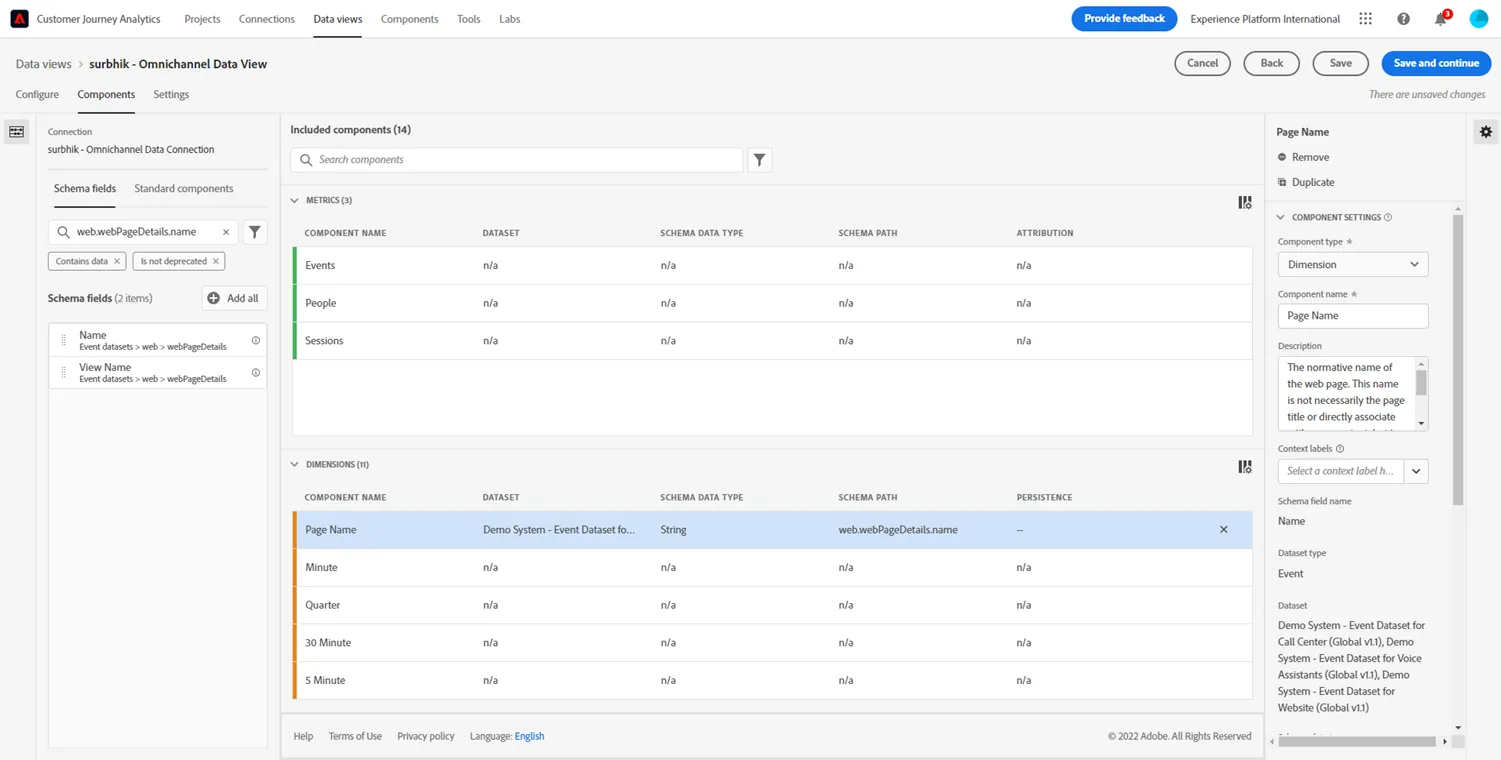
Task: Open the Language English selector
Action: pos(529,736)
